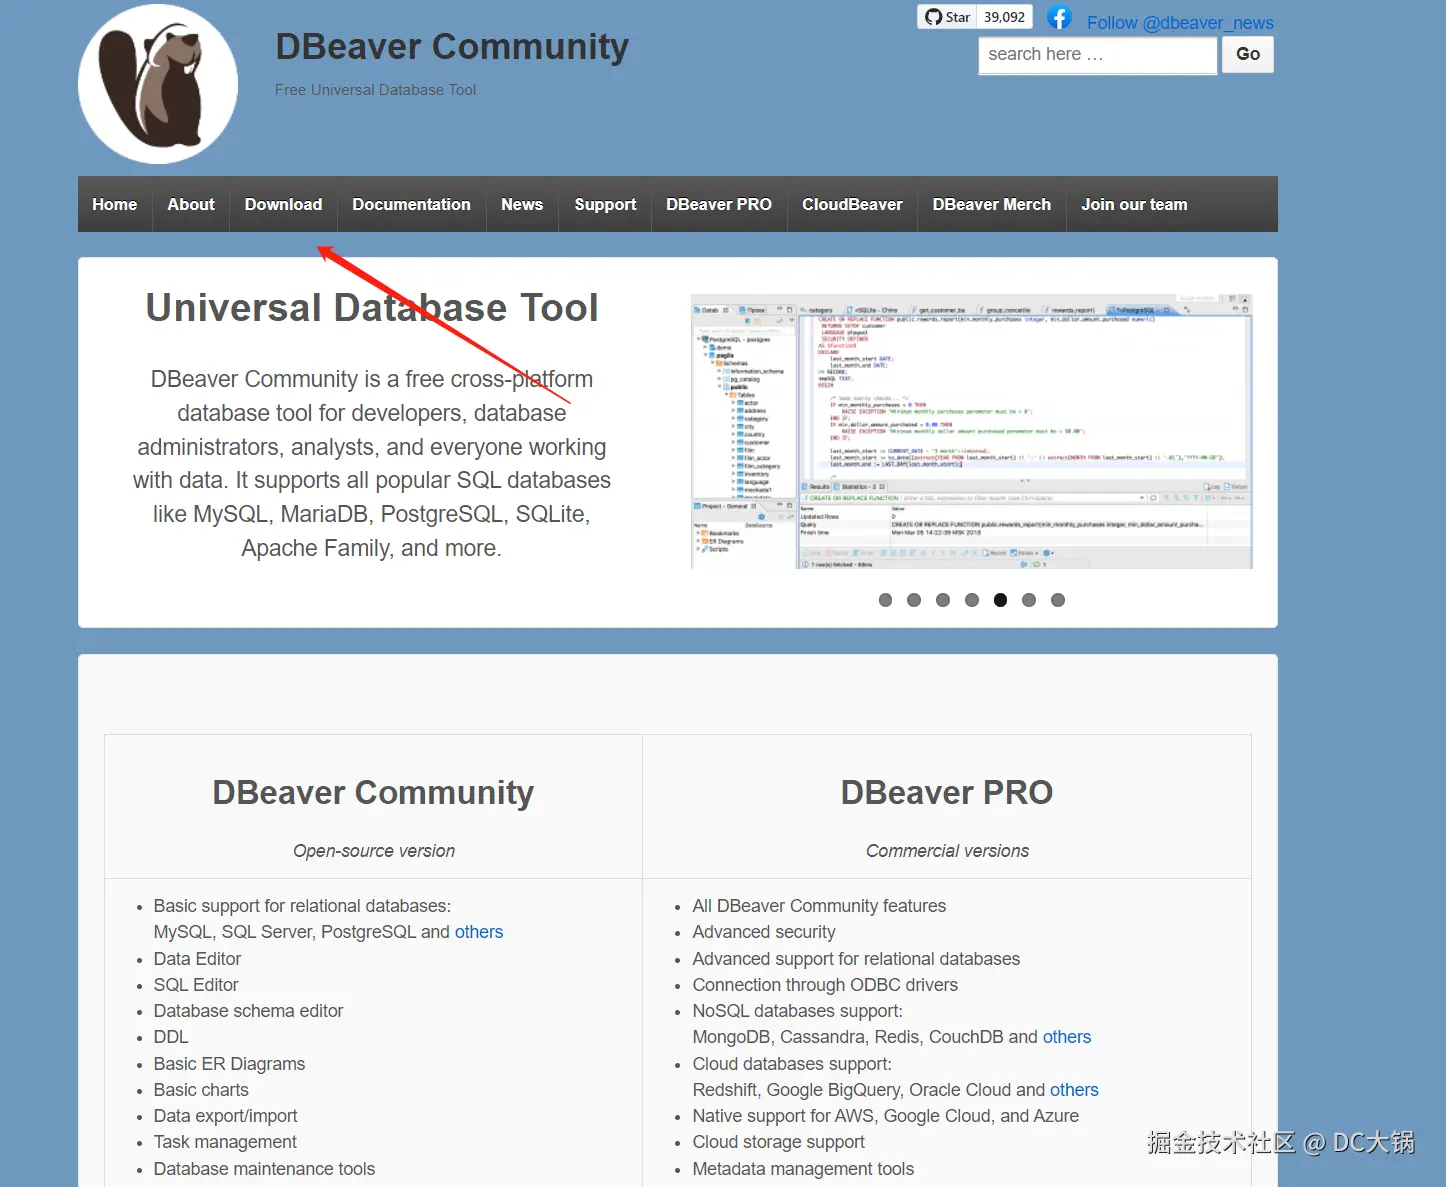Screen dimensions: 1446x1187
Task: Click the 'Basic ER Diagrams' list item
Action: click(229, 1064)
